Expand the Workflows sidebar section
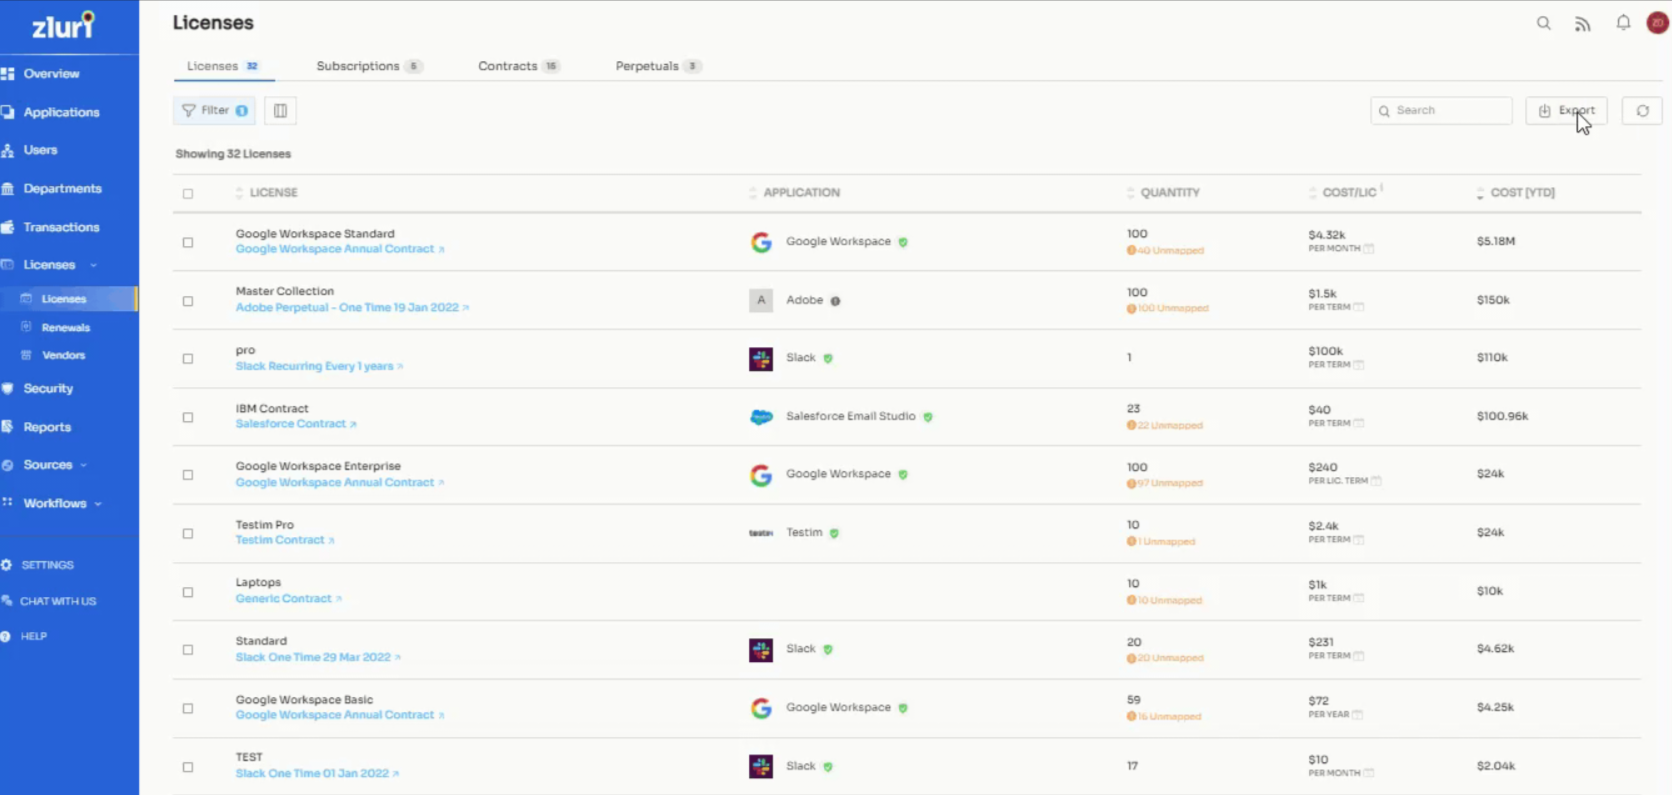Viewport: 1672px width, 795px height. (x=98, y=504)
